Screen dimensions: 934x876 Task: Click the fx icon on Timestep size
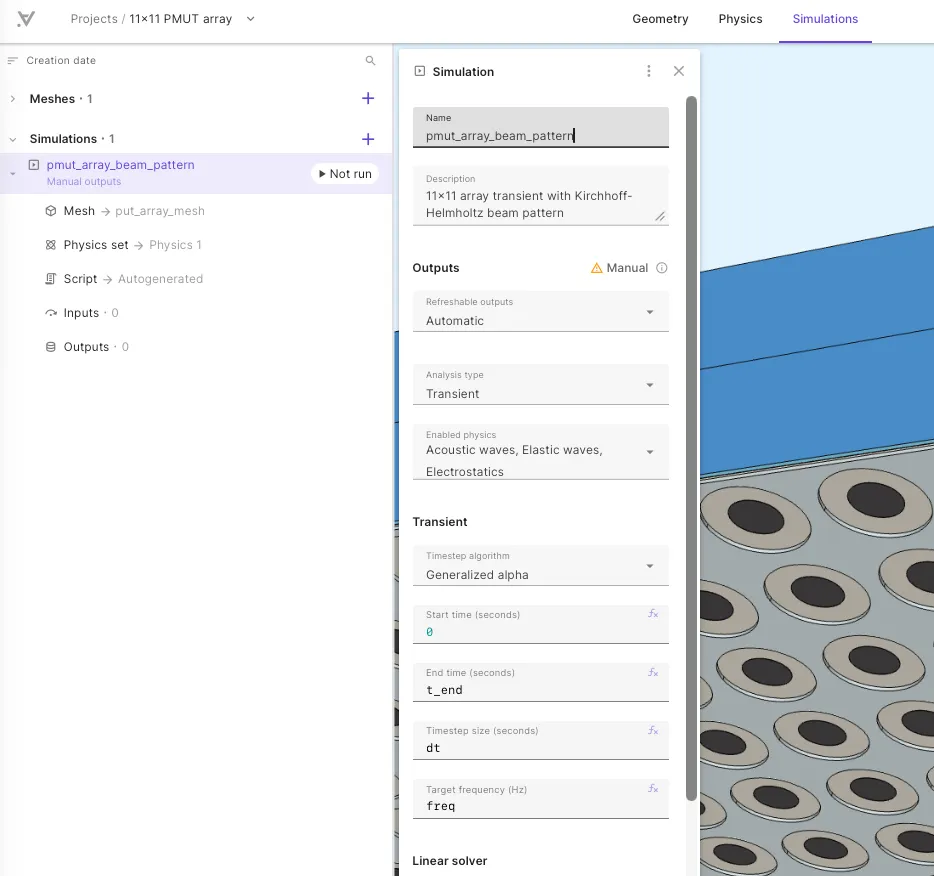653,730
